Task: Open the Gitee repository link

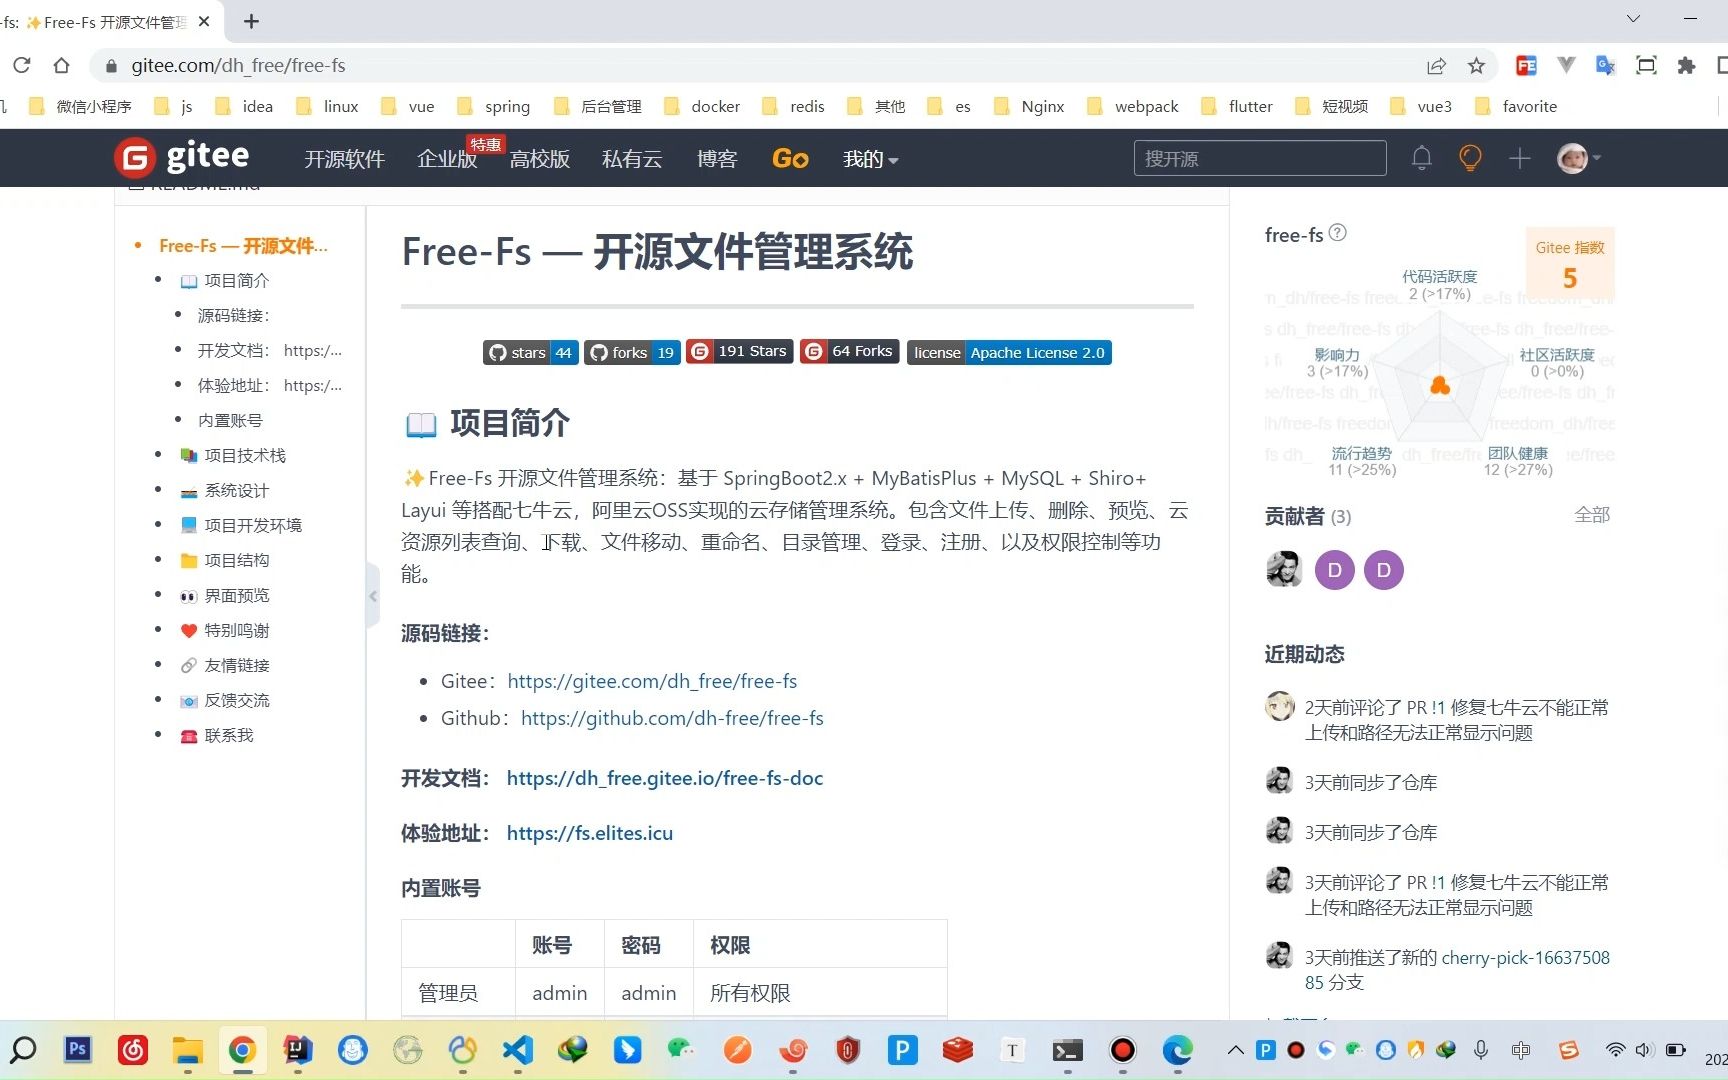Action: 652,681
